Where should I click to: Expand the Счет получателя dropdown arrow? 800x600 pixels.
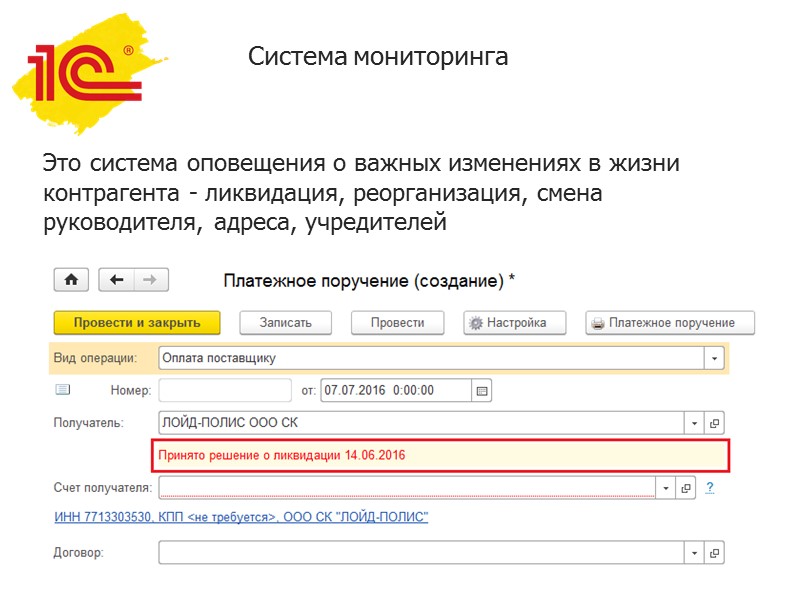pos(666,488)
